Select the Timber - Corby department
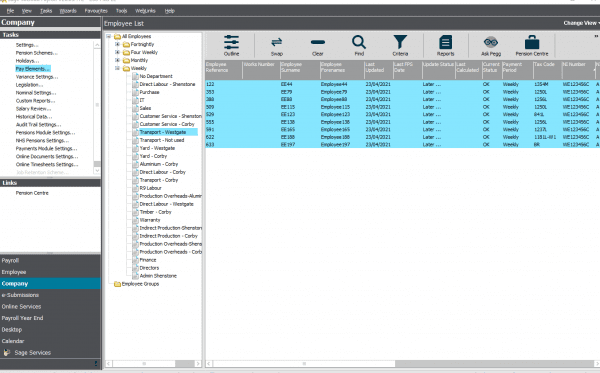 [x=155, y=212]
